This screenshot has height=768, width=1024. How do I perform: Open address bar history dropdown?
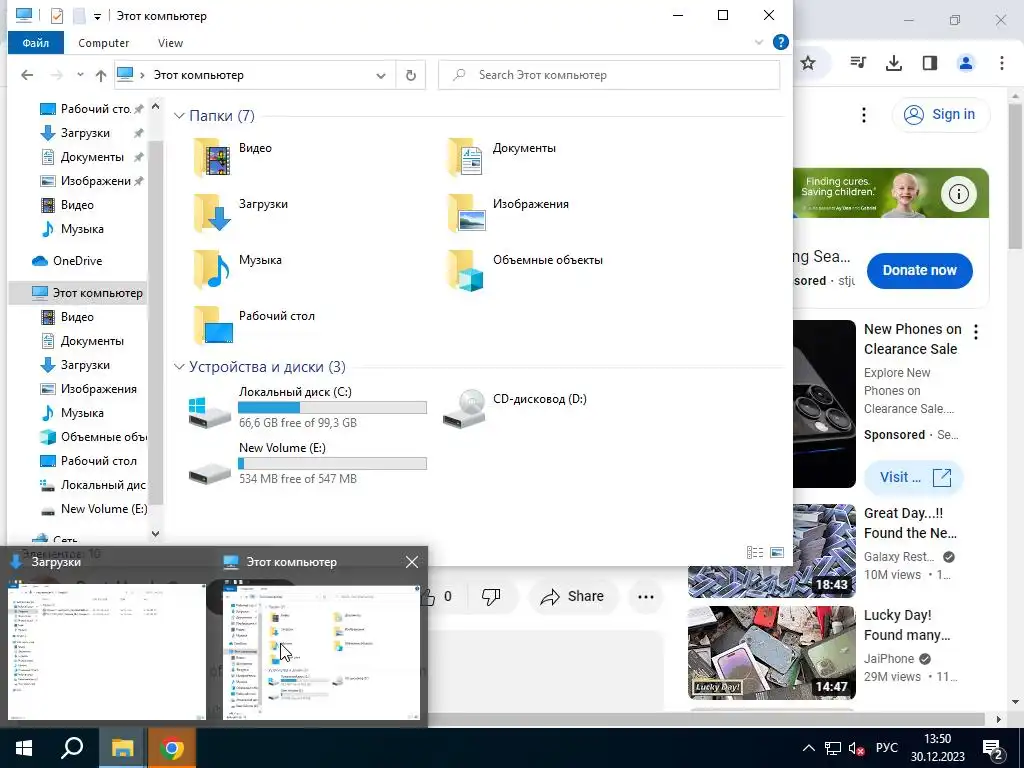coord(381,75)
